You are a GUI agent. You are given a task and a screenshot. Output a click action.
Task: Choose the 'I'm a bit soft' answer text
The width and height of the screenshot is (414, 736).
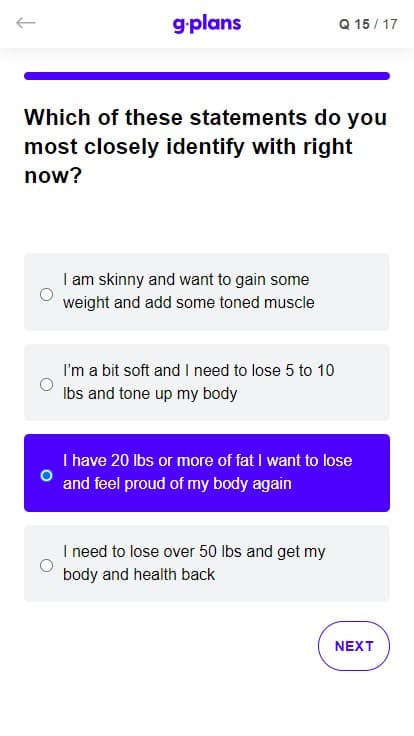199,382
